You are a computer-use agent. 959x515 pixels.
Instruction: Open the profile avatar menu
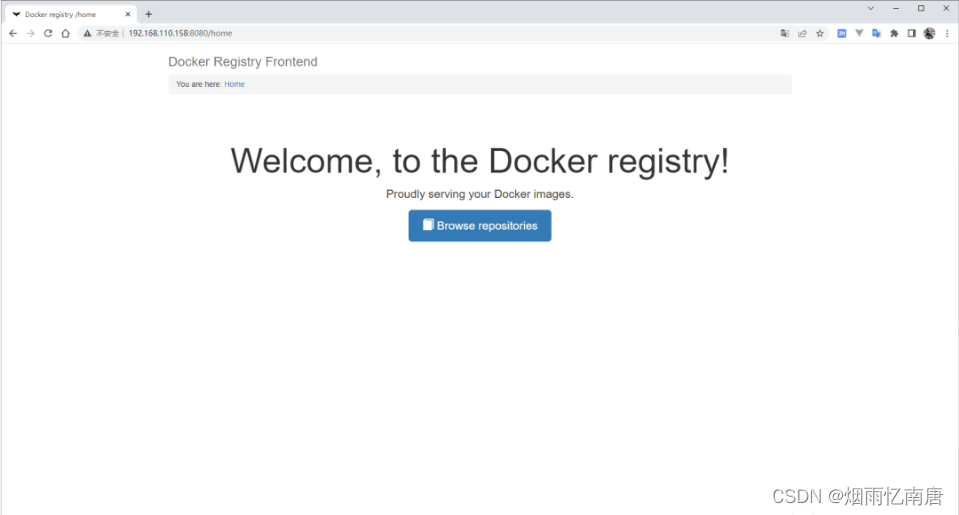point(929,33)
